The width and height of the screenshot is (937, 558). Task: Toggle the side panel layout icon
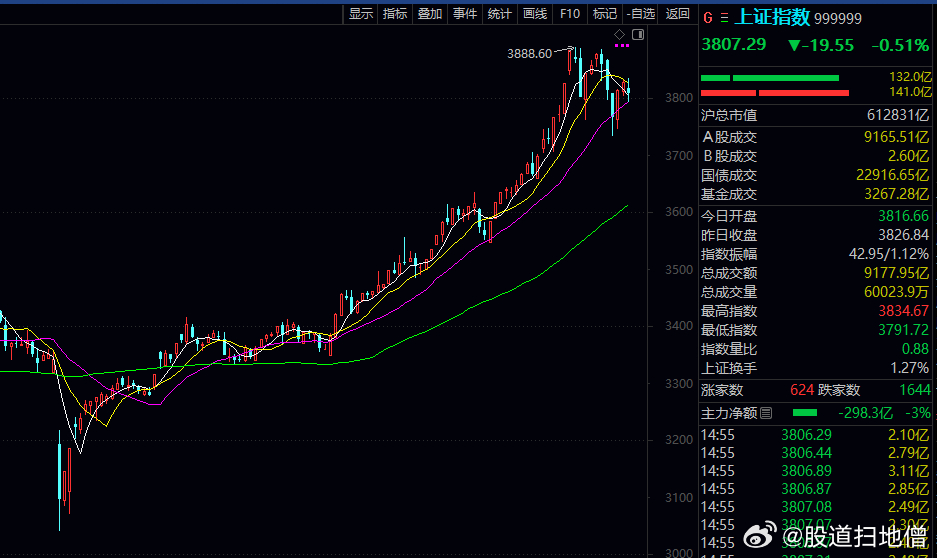coord(638,34)
